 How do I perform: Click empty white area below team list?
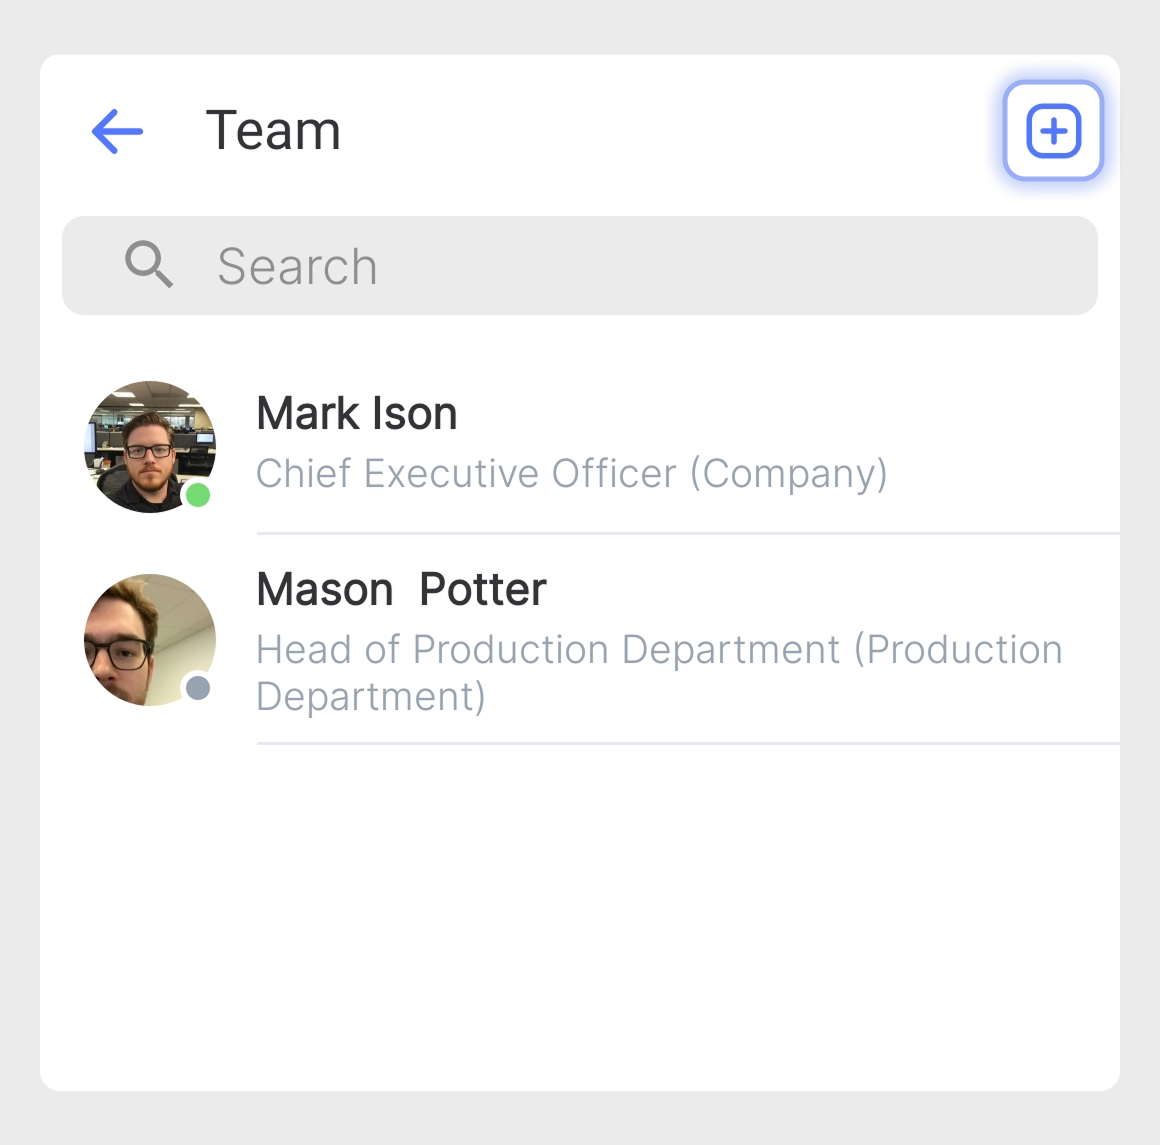coord(580,920)
